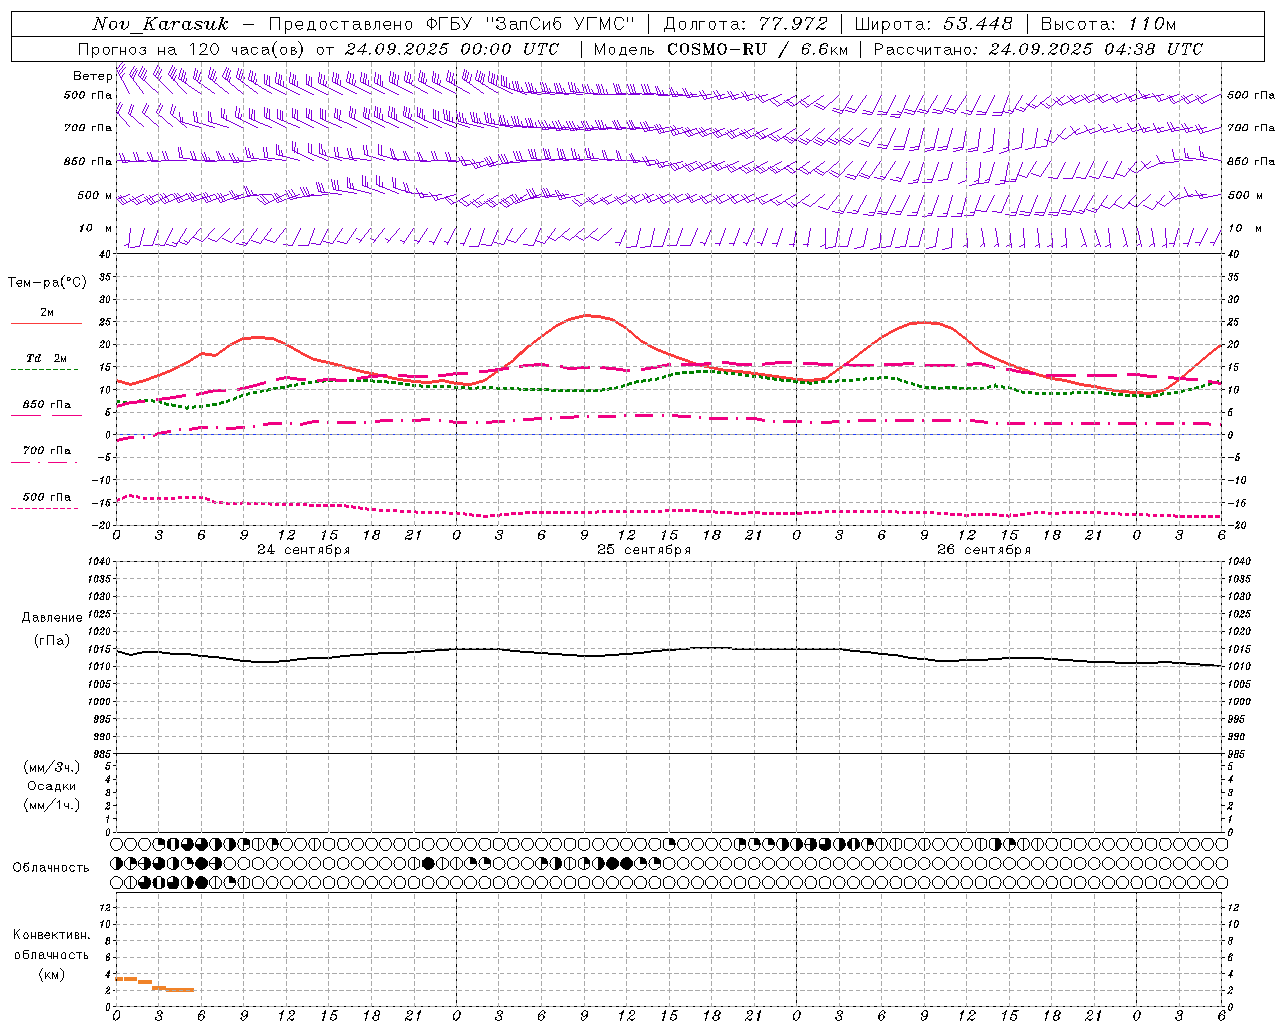Click the 500 м wind level label beside Ветер
The height and width of the screenshot is (1024, 1280).
(x=95, y=195)
